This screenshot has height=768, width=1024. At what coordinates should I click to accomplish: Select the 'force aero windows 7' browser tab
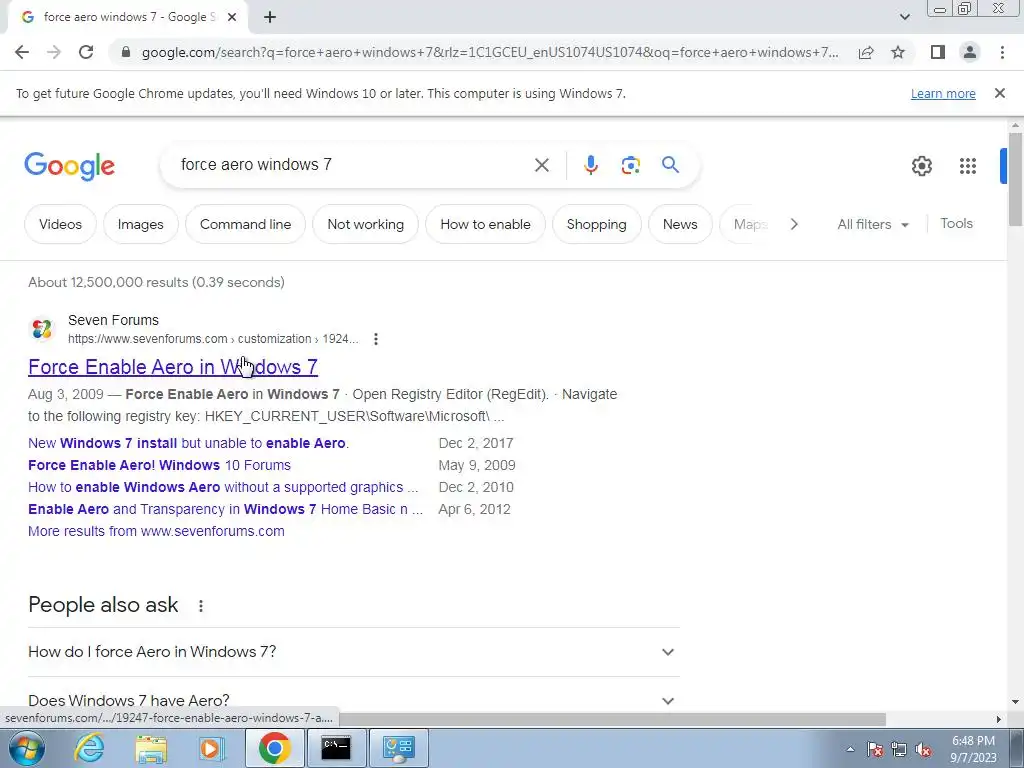[x=128, y=18]
